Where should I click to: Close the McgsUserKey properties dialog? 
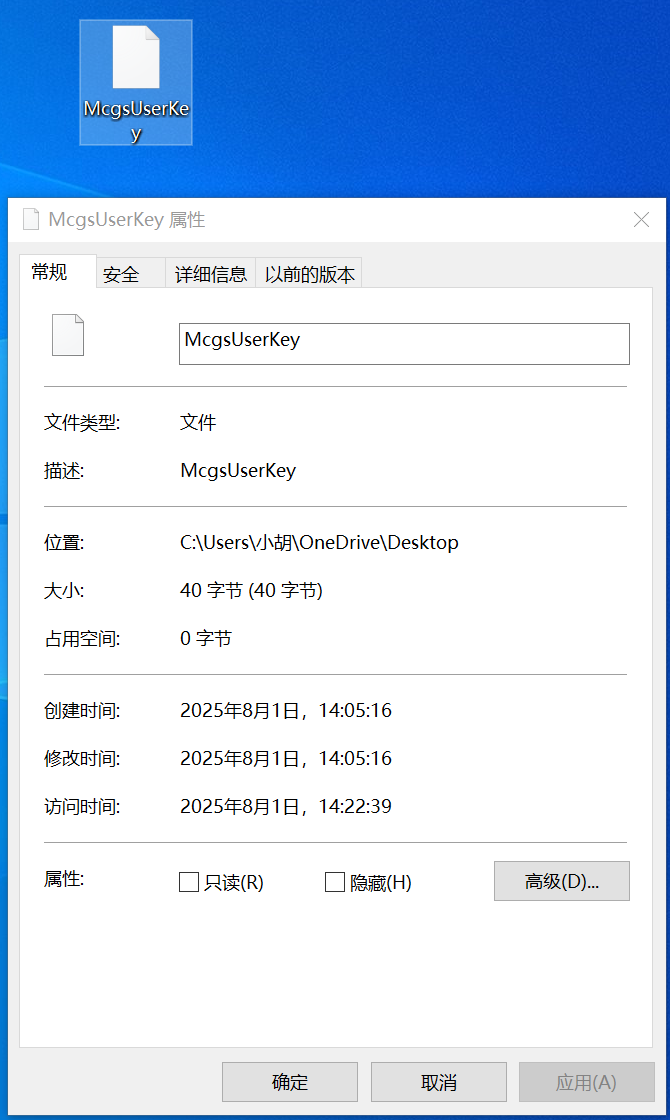pyautogui.click(x=641, y=220)
